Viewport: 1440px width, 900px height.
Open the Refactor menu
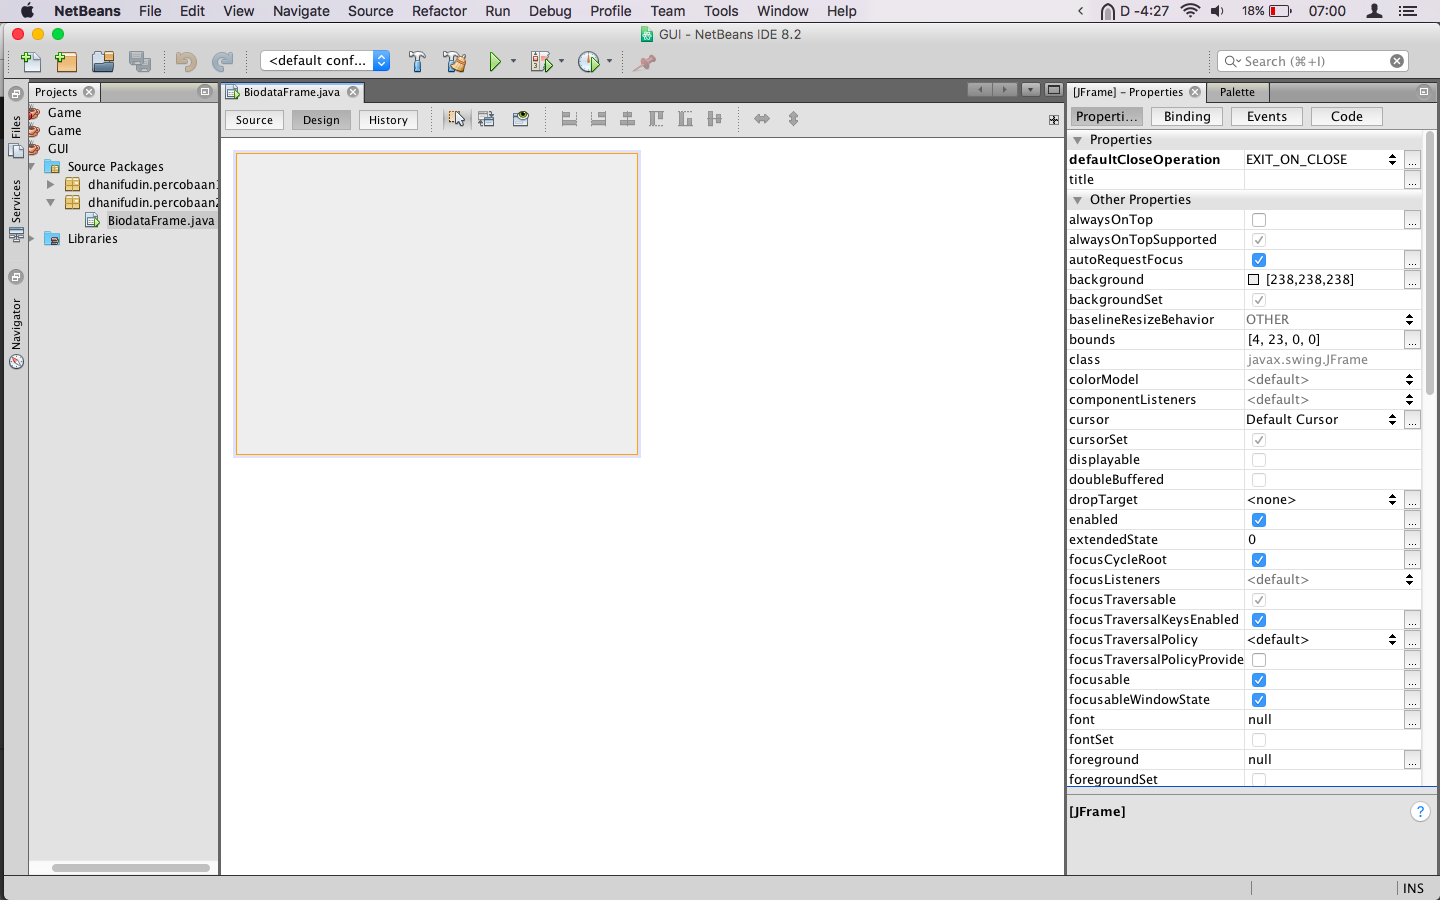point(439,11)
